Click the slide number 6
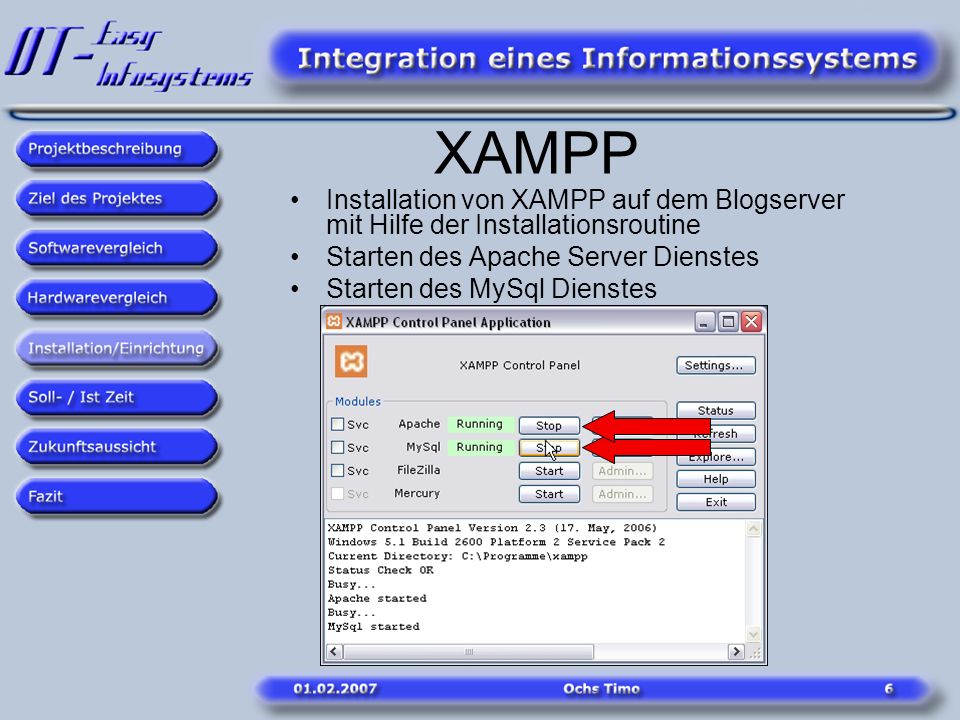 pos(888,689)
